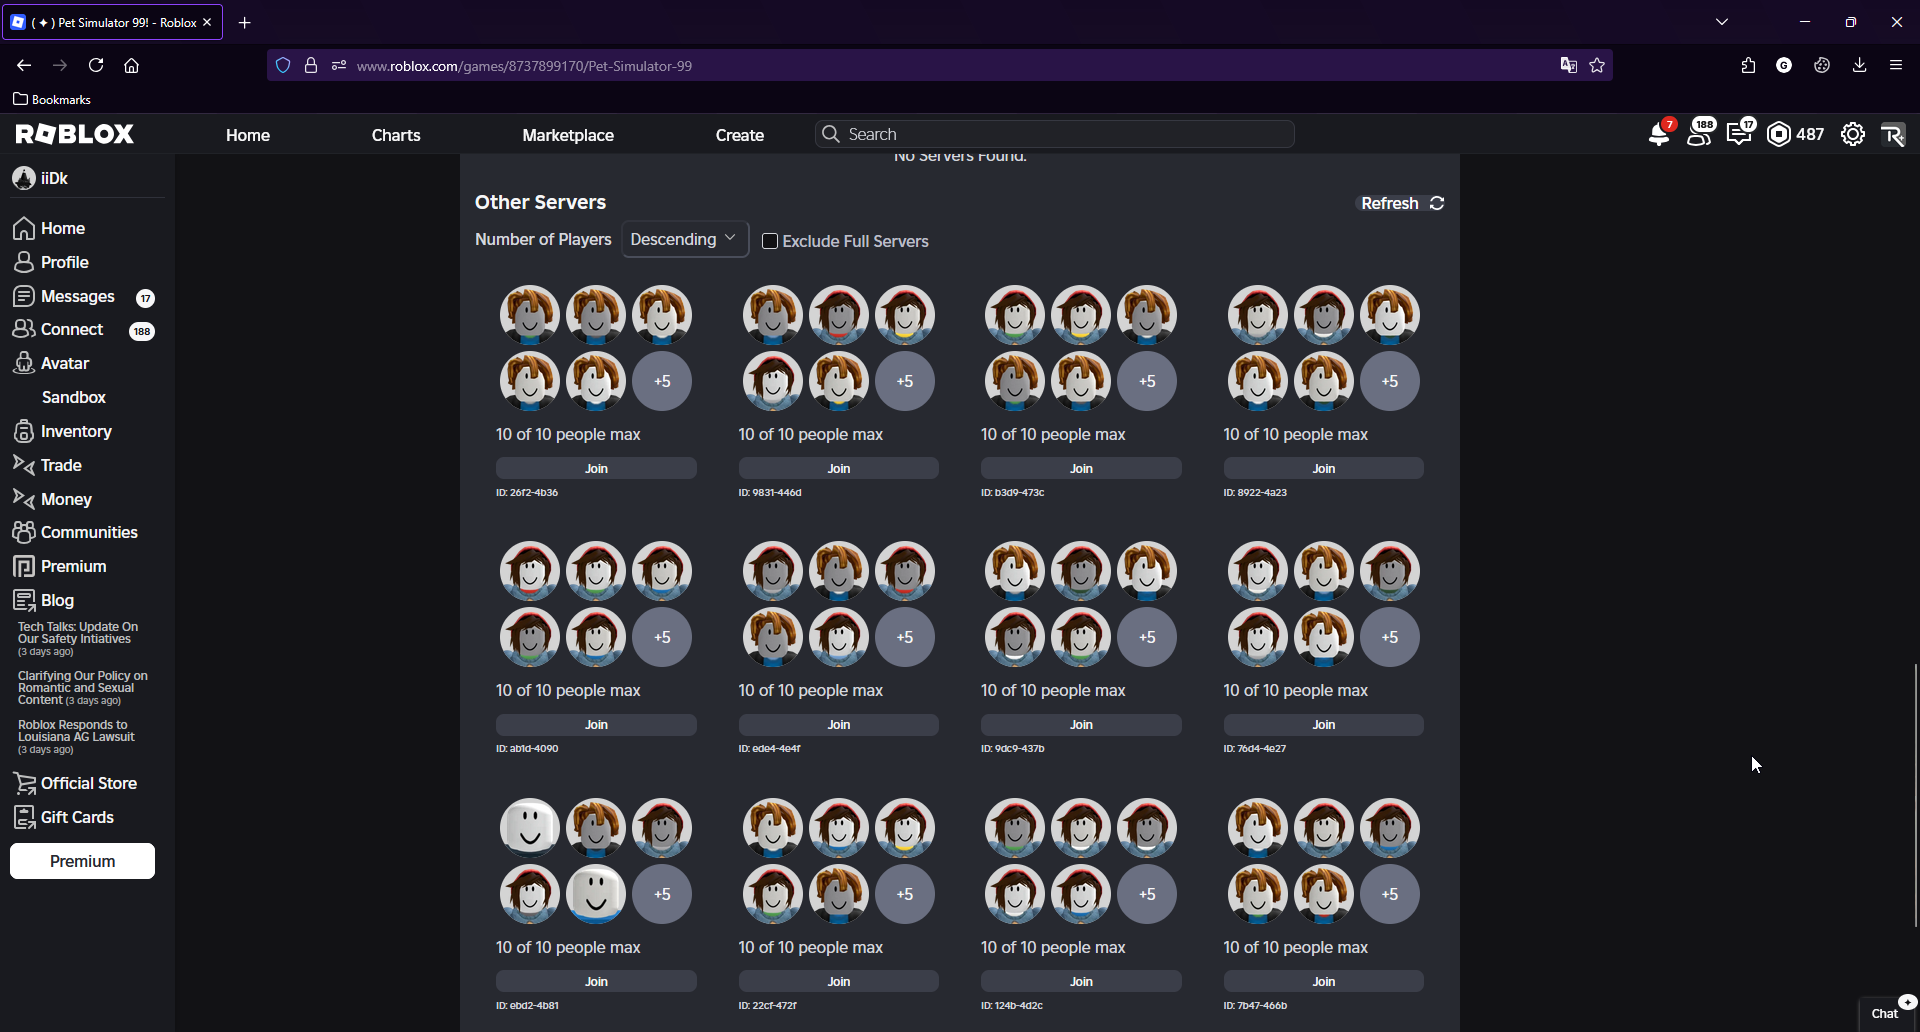1920x1032 pixels.
Task: Open Romantic and Sexual Content policy post
Action: [82, 688]
